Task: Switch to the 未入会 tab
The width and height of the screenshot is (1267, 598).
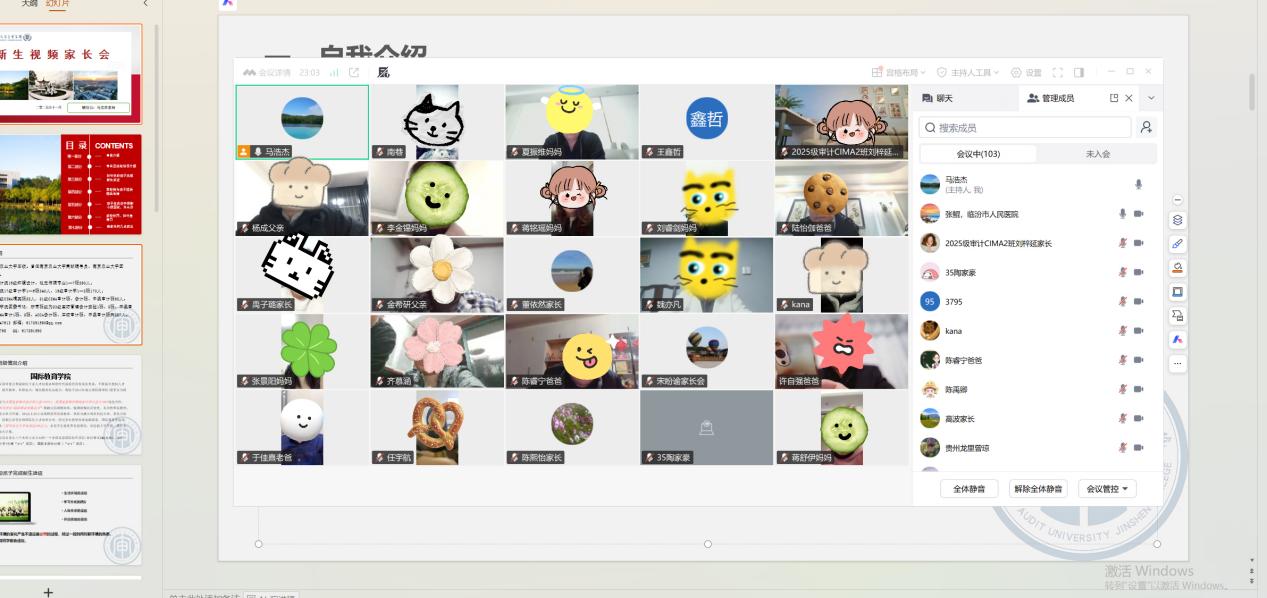Action: 1097,154
